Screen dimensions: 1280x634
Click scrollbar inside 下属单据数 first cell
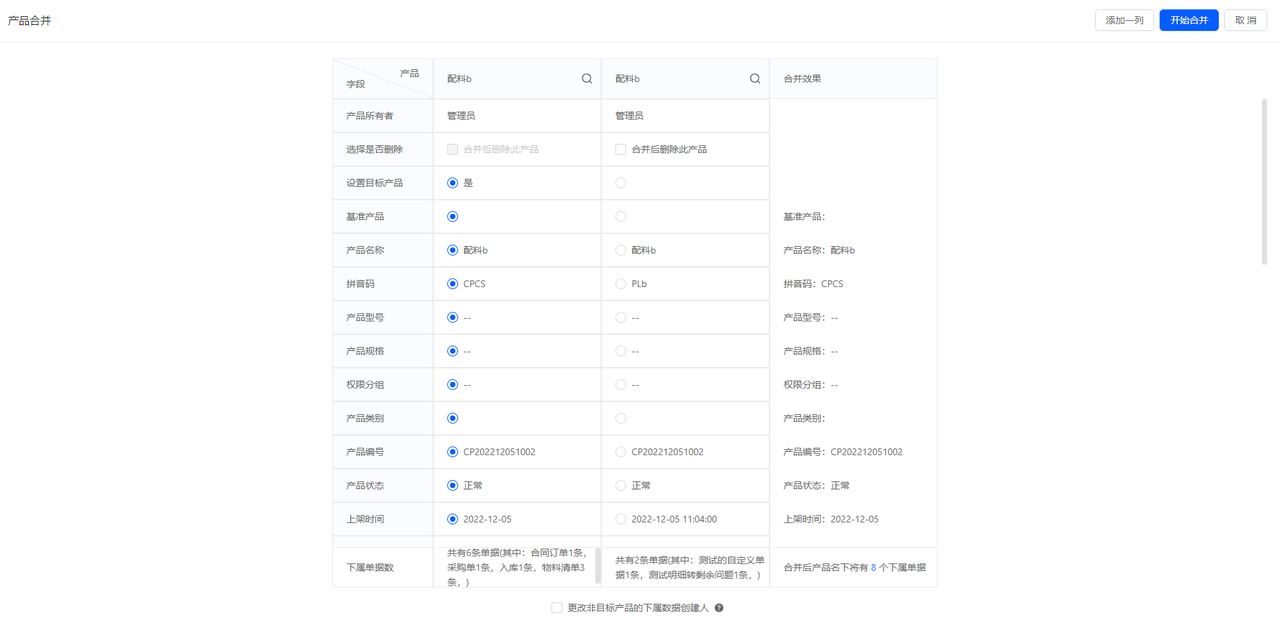pos(598,565)
